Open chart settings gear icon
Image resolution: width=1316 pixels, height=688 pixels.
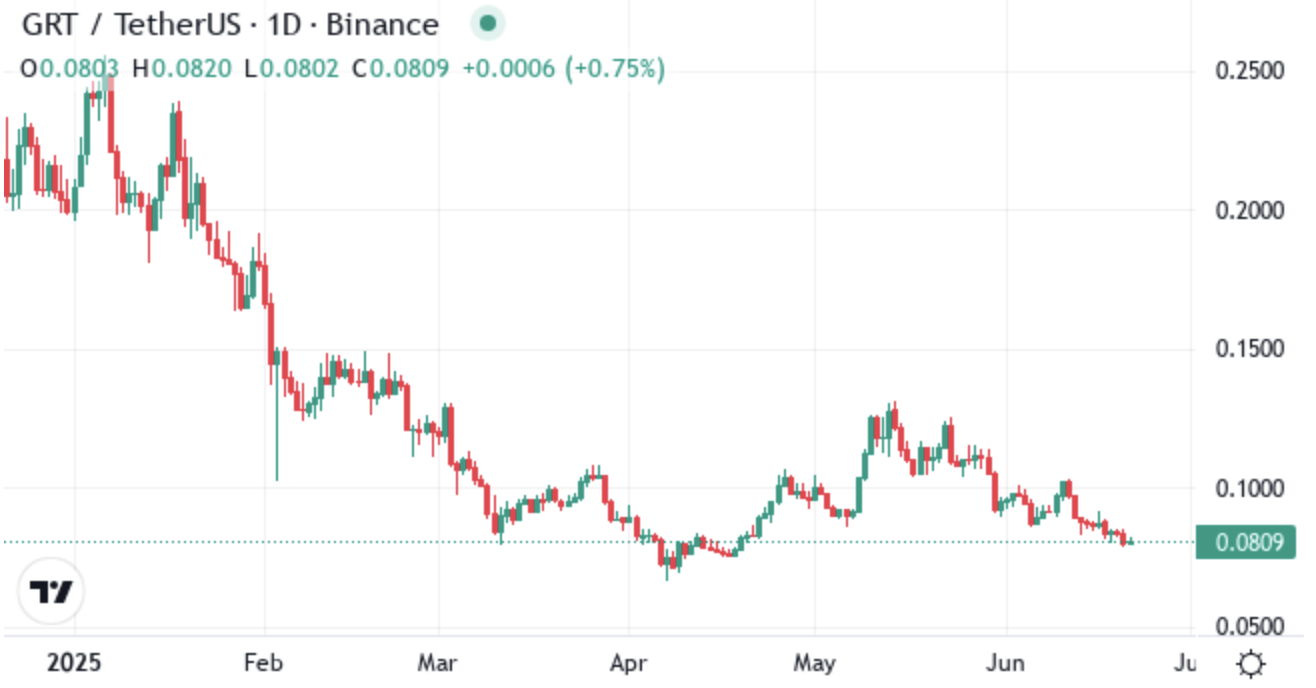[1250, 664]
